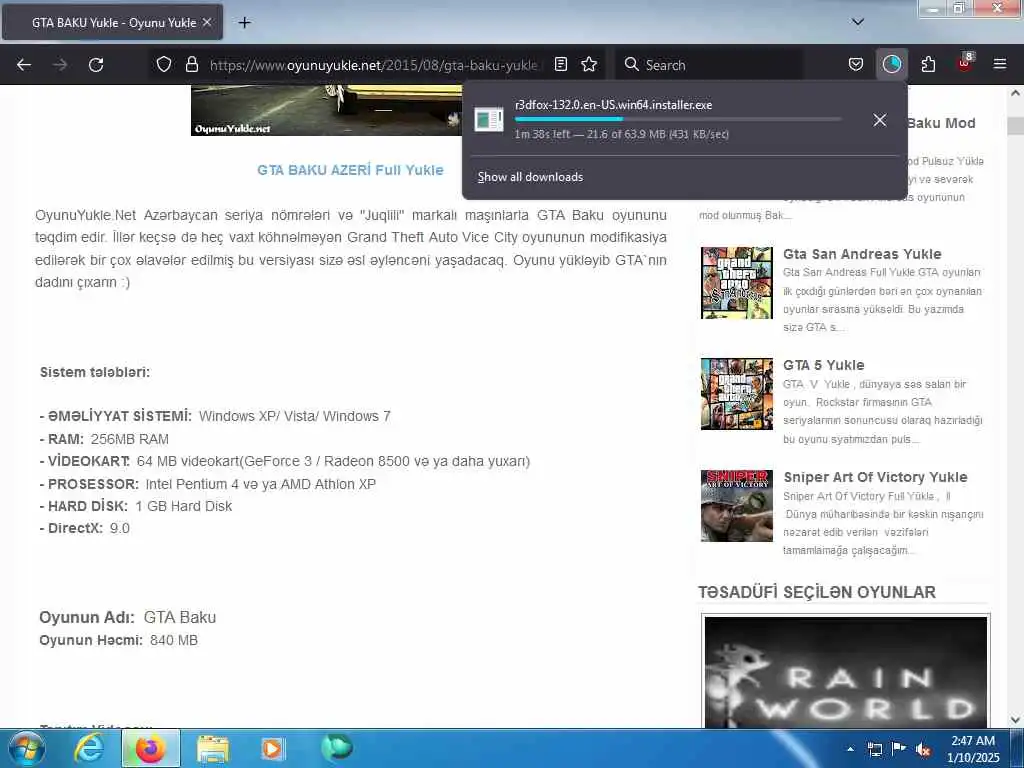Open the Pocket save icon
1024x768 pixels.
[856, 64]
